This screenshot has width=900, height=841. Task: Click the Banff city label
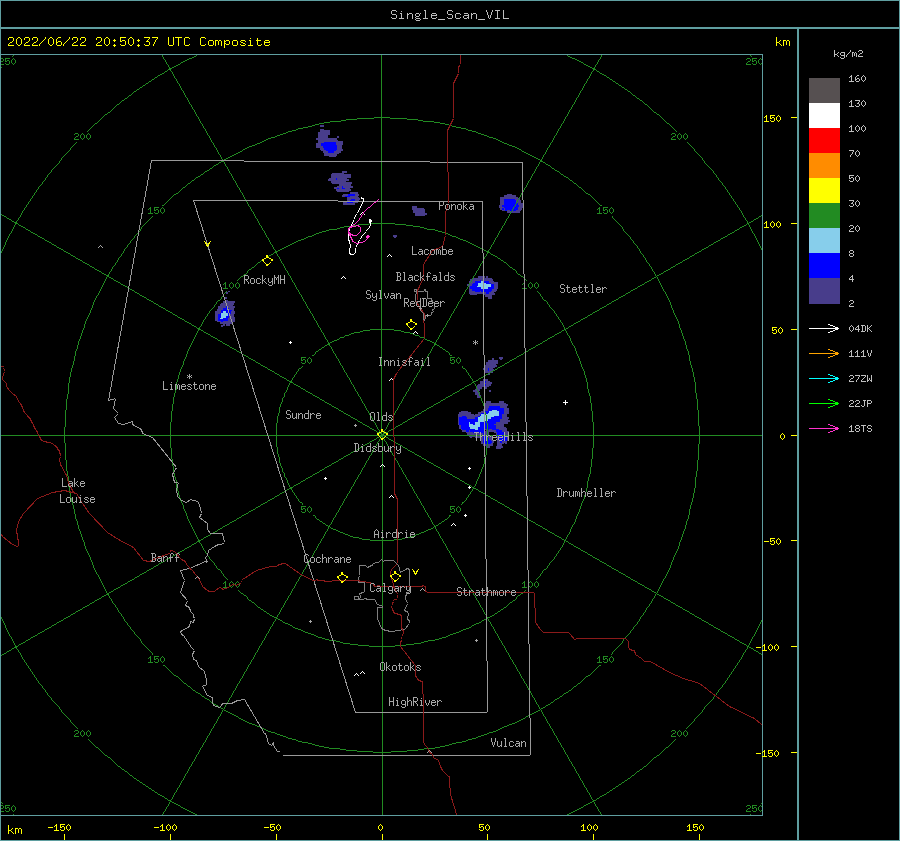(x=165, y=557)
